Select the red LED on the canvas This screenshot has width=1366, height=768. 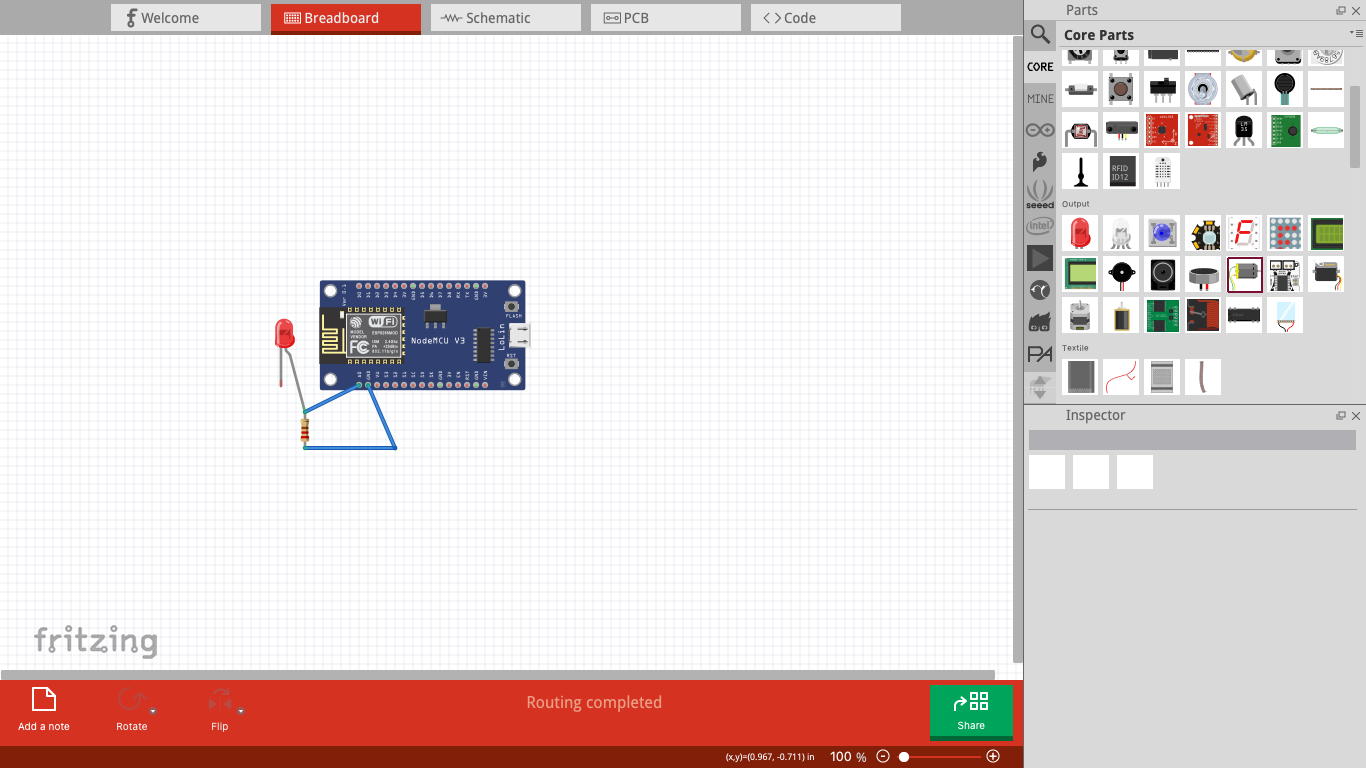tap(285, 335)
